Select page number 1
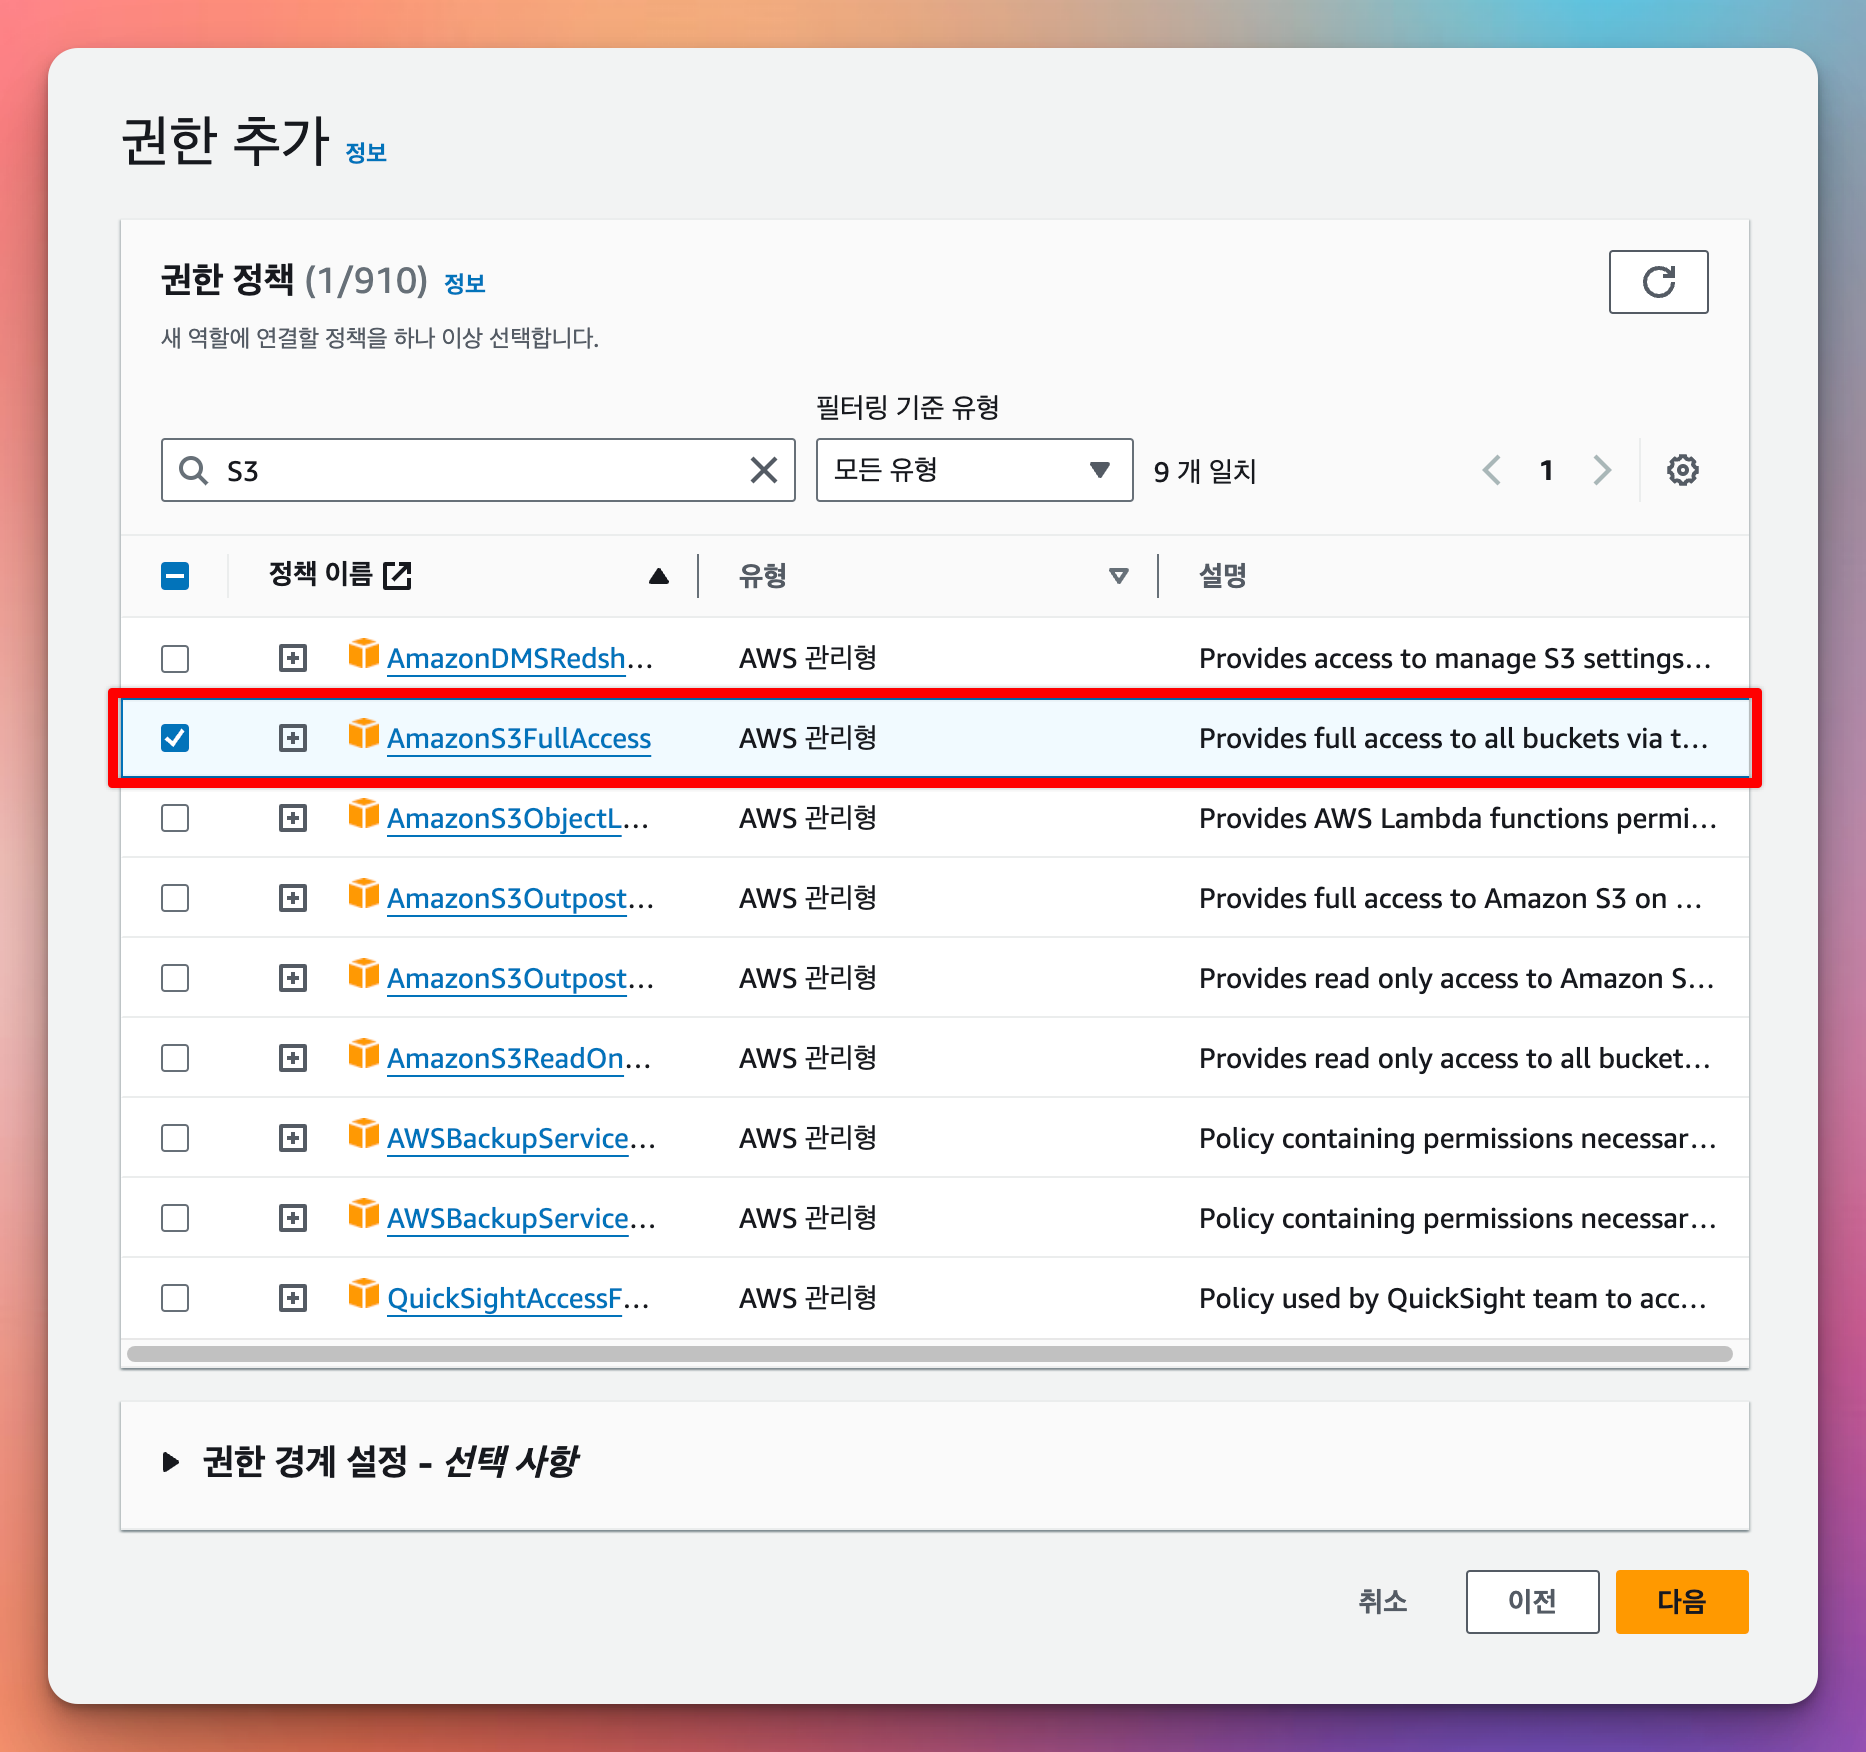The image size is (1866, 1752). tap(1546, 470)
